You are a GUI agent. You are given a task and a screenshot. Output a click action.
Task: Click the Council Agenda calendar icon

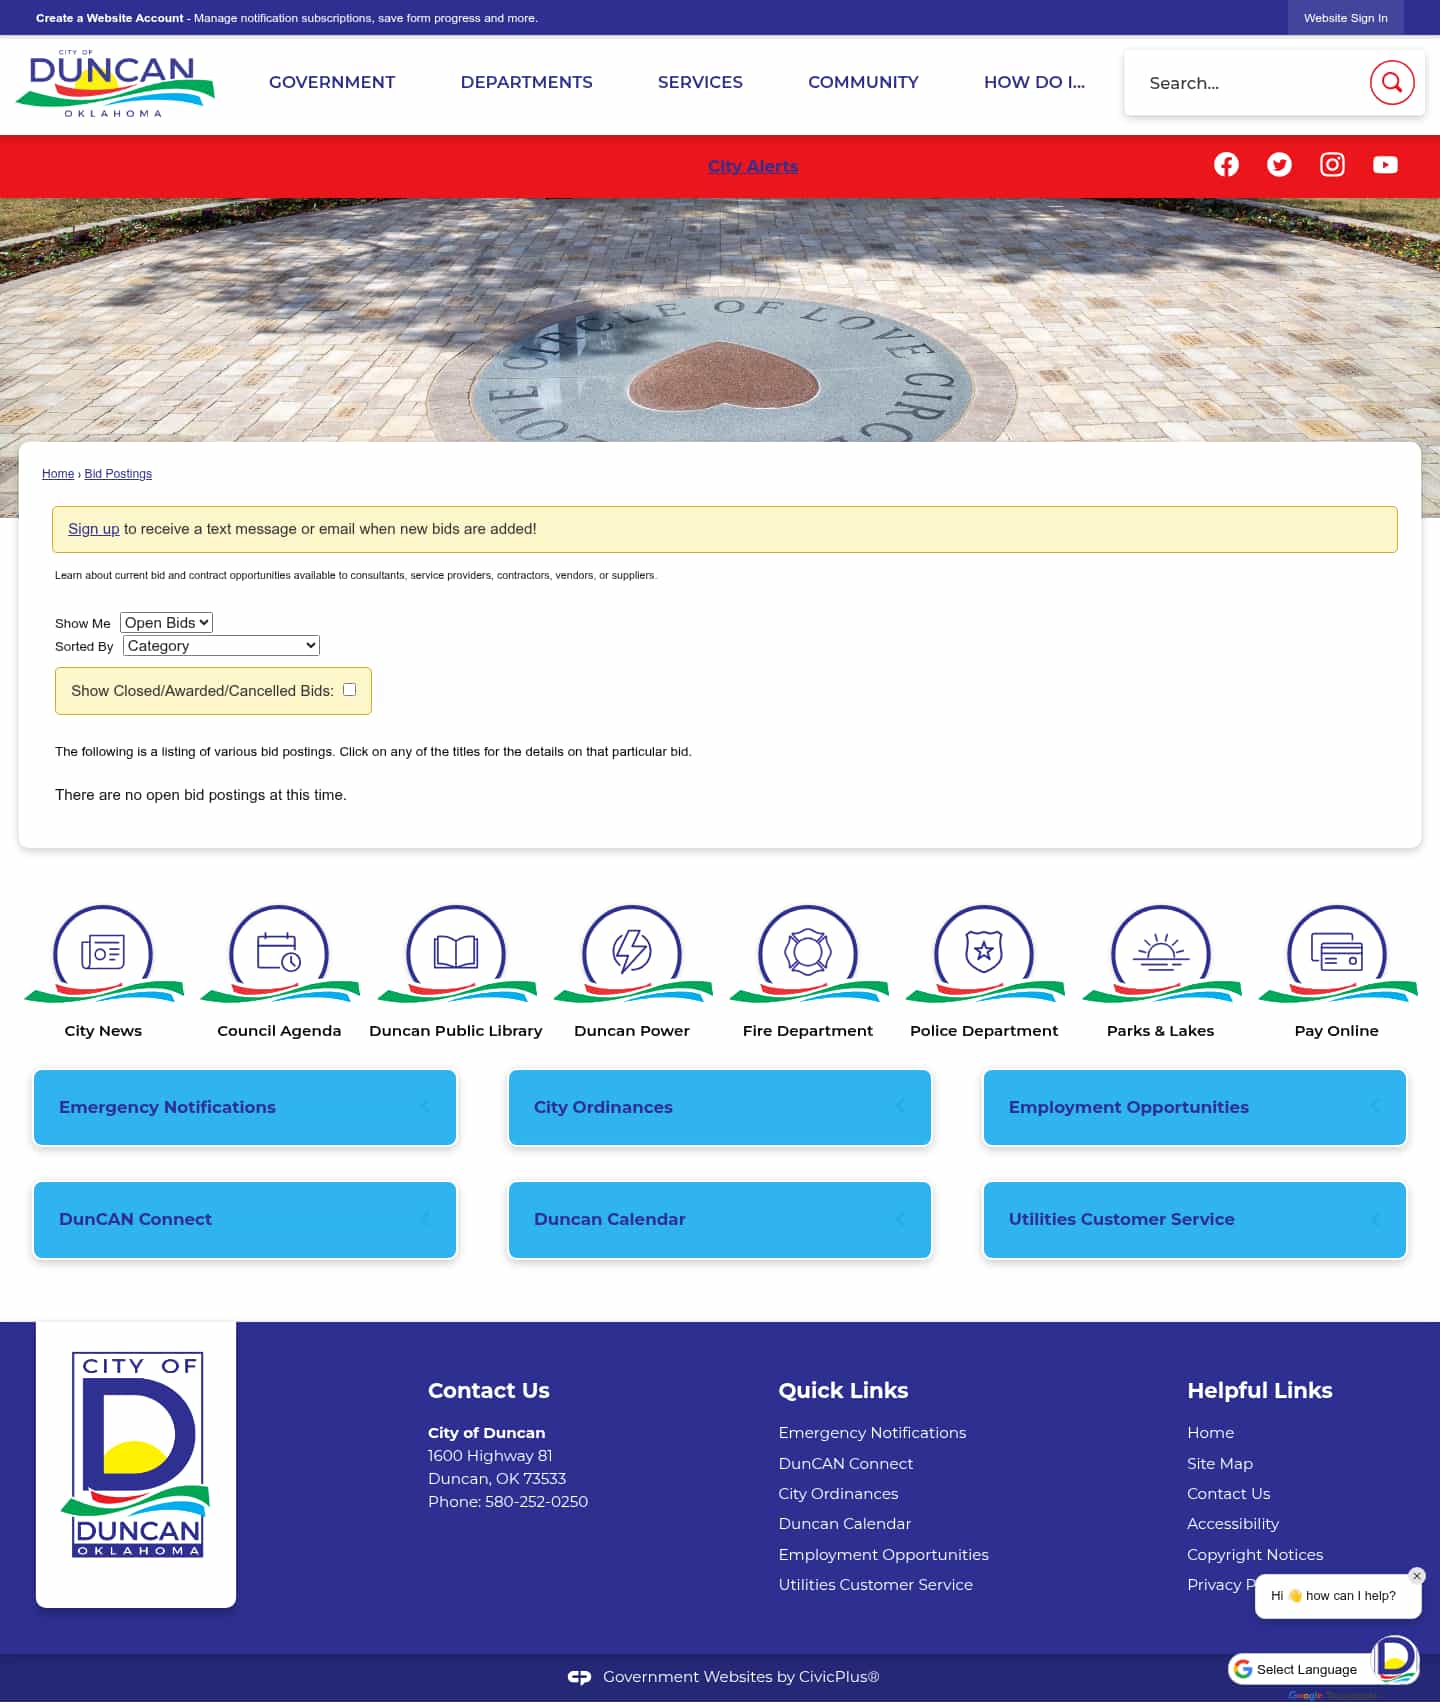pos(279,953)
